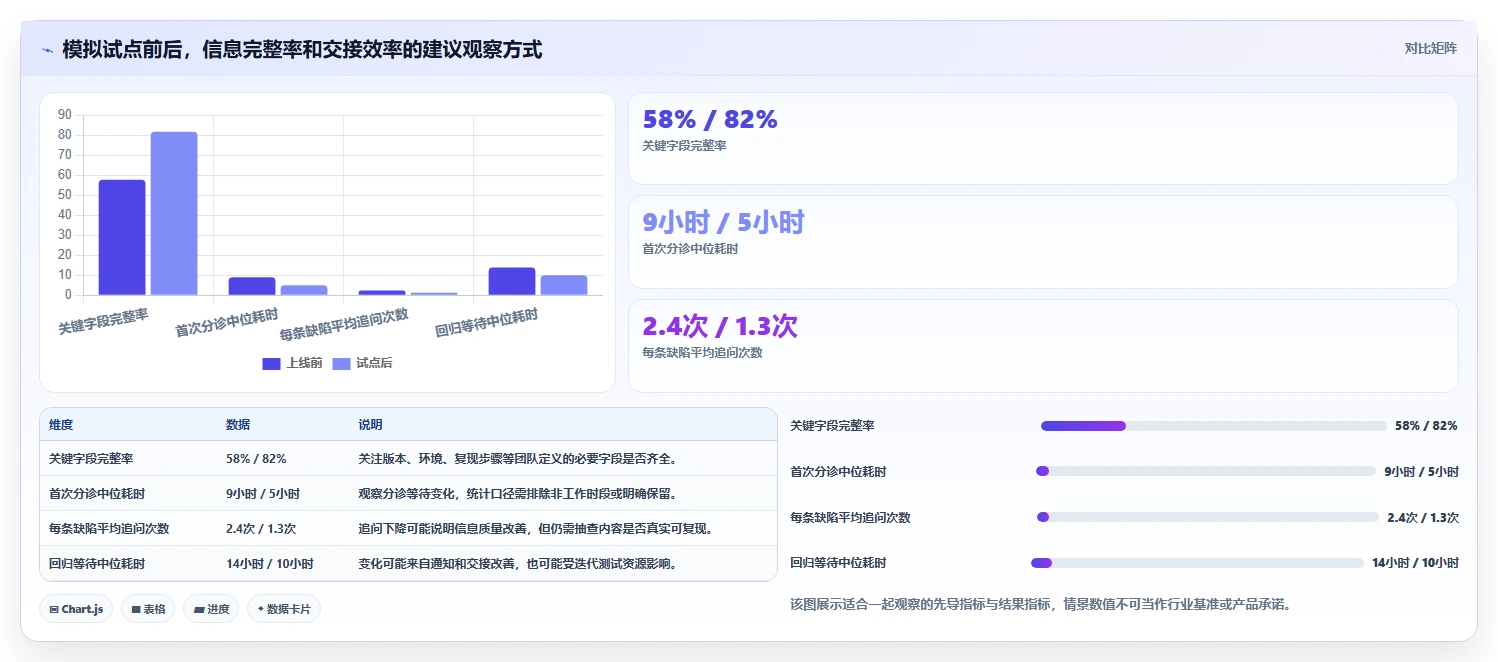Click the 每条缺陷平均追问次数 label in the progress list

(x=850, y=518)
